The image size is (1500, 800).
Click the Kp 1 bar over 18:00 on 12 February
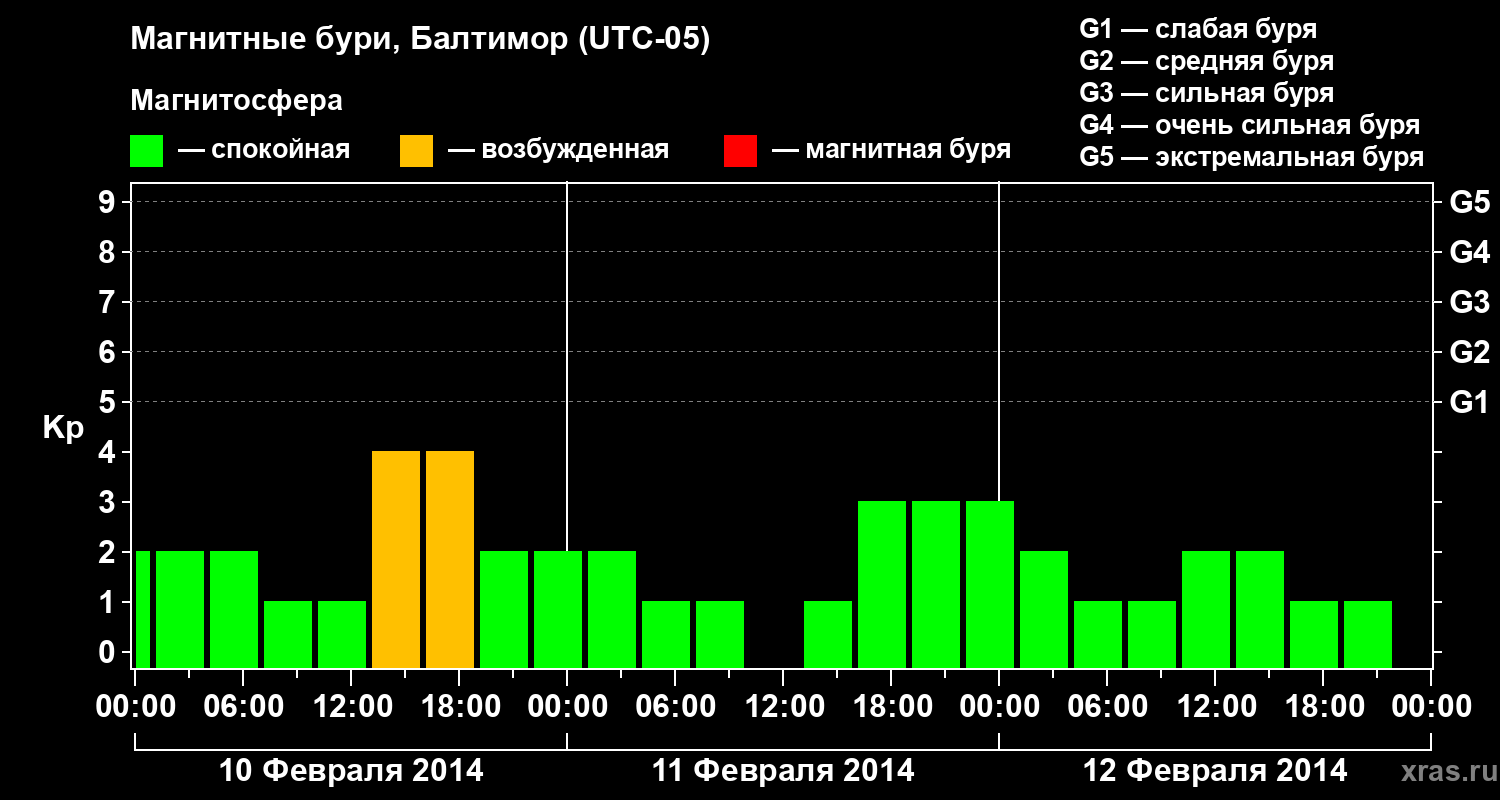[1314, 634]
